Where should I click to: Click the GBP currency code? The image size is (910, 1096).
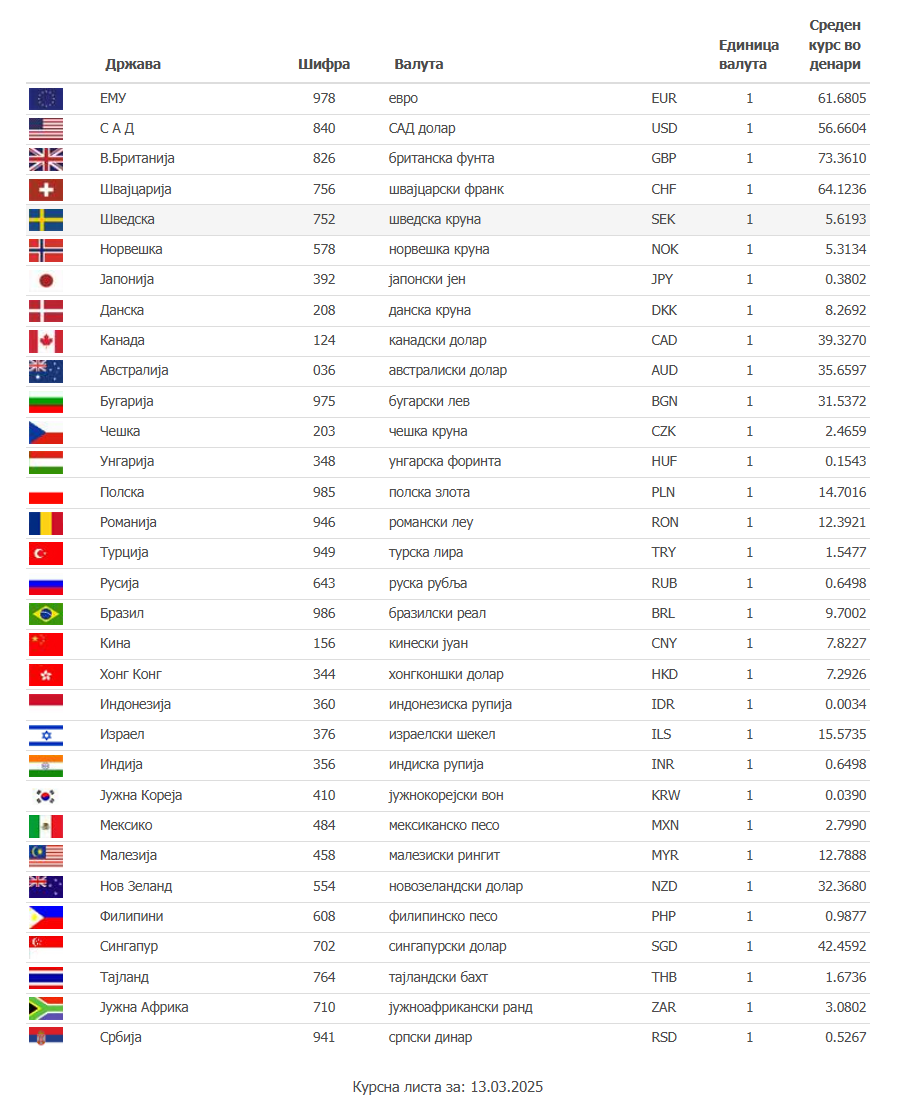pyautogui.click(x=664, y=158)
